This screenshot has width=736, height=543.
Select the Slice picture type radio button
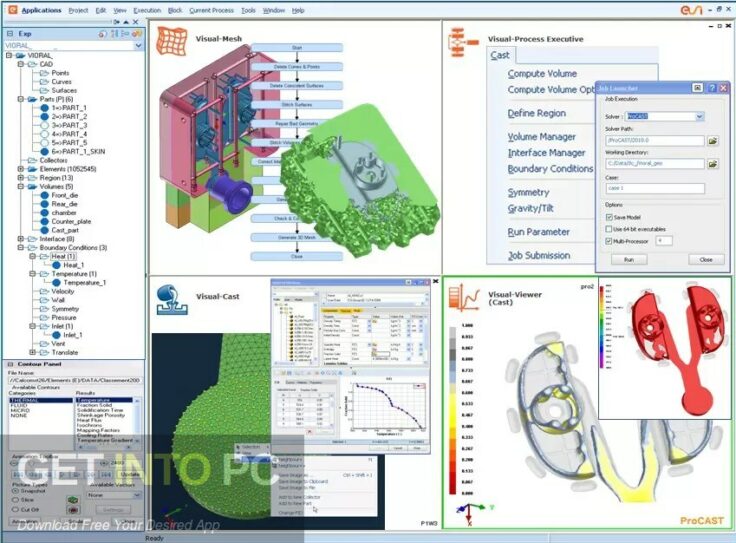[15, 500]
